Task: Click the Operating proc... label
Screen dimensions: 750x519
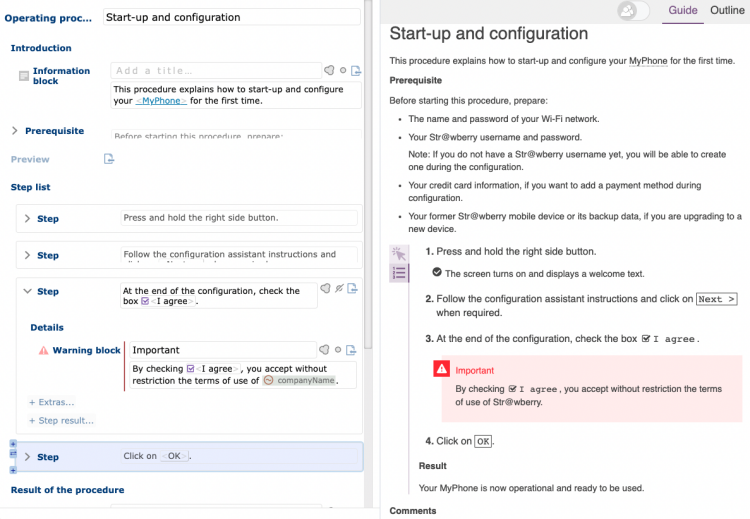Action: [x=48, y=18]
